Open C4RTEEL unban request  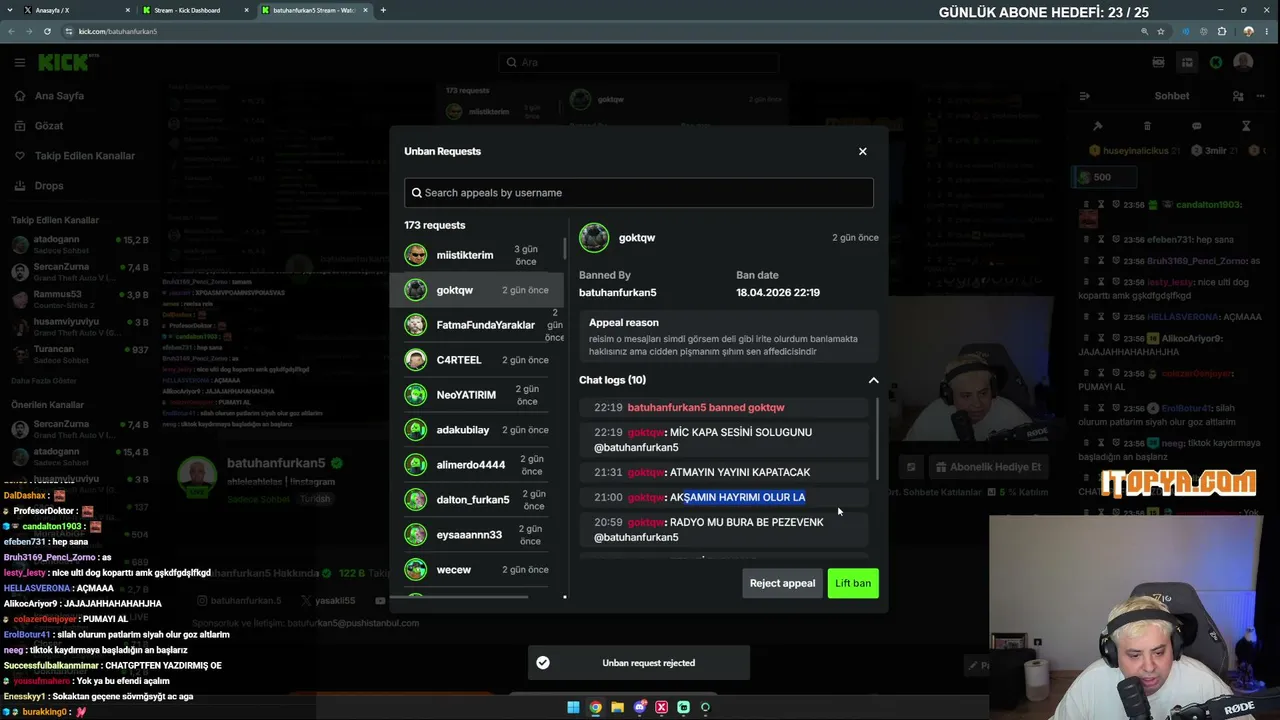(476, 360)
